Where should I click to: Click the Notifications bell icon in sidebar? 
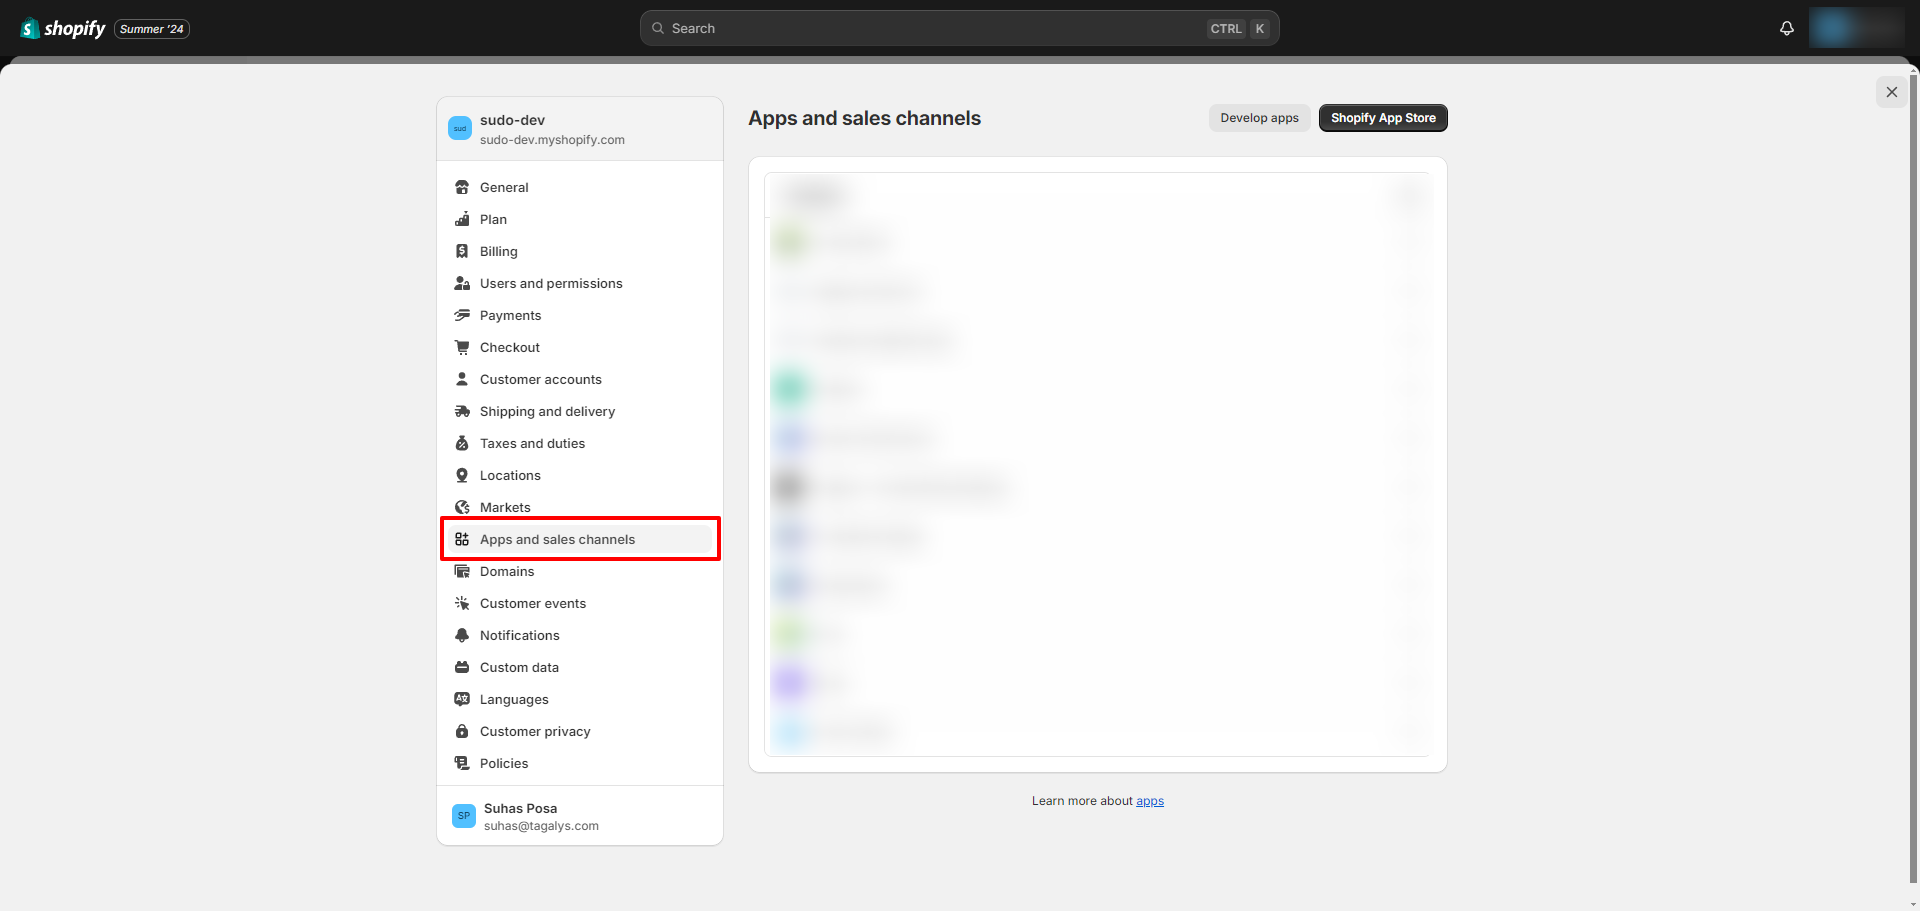point(462,635)
